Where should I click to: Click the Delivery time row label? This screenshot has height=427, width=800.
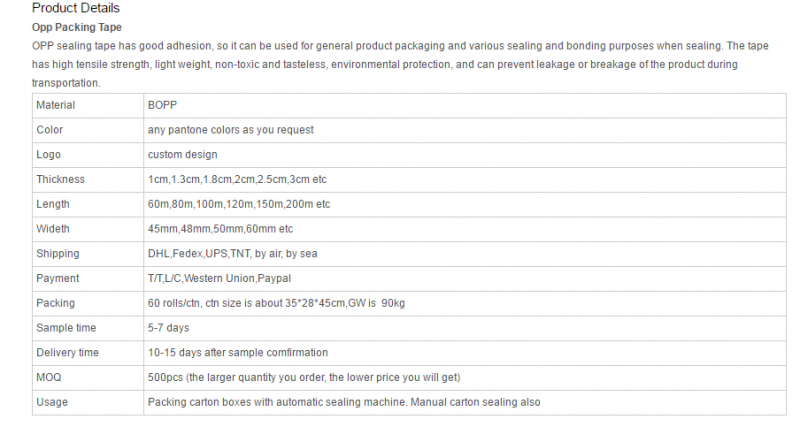click(x=67, y=353)
